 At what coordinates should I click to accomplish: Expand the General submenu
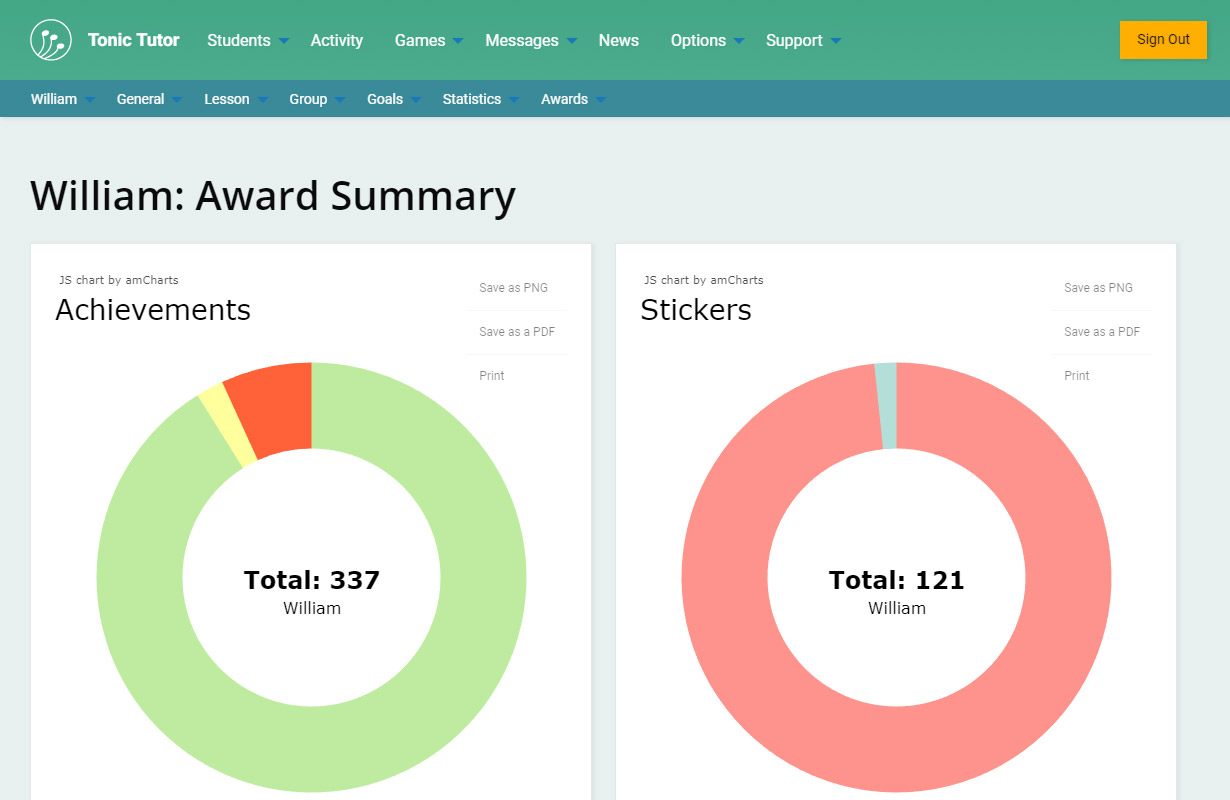[148, 99]
